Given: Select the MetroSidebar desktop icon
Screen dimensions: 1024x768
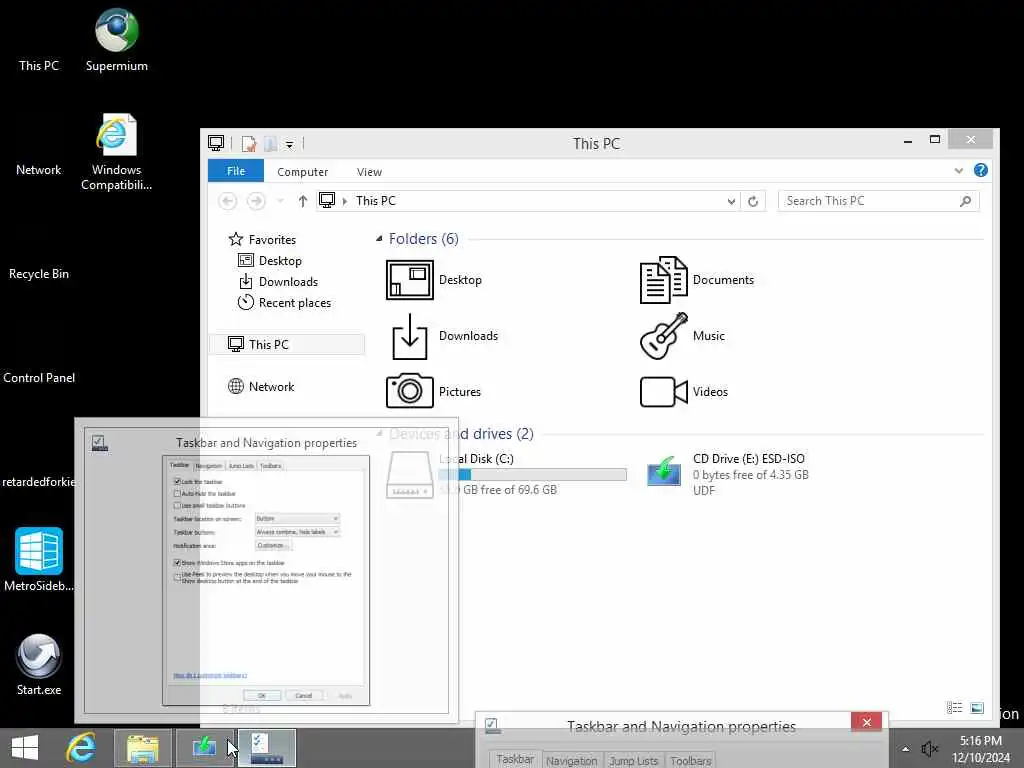Looking at the screenshot, I should [x=39, y=560].
